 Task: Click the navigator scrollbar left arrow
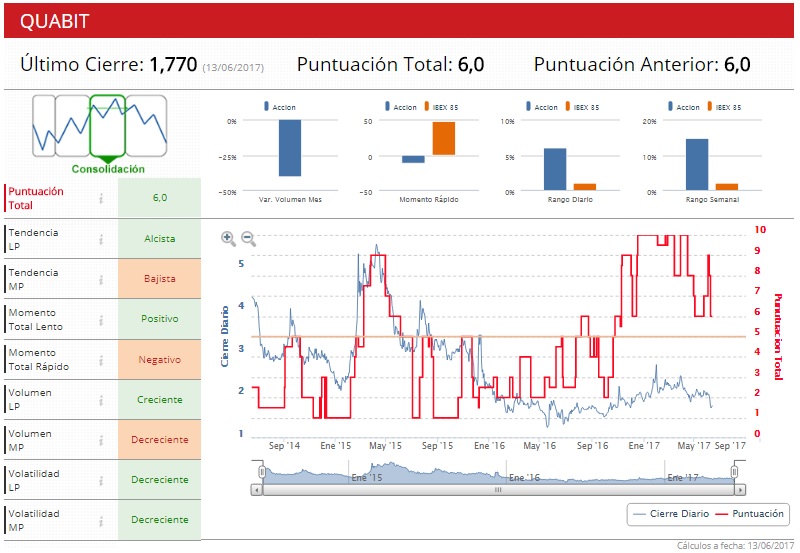tap(256, 490)
